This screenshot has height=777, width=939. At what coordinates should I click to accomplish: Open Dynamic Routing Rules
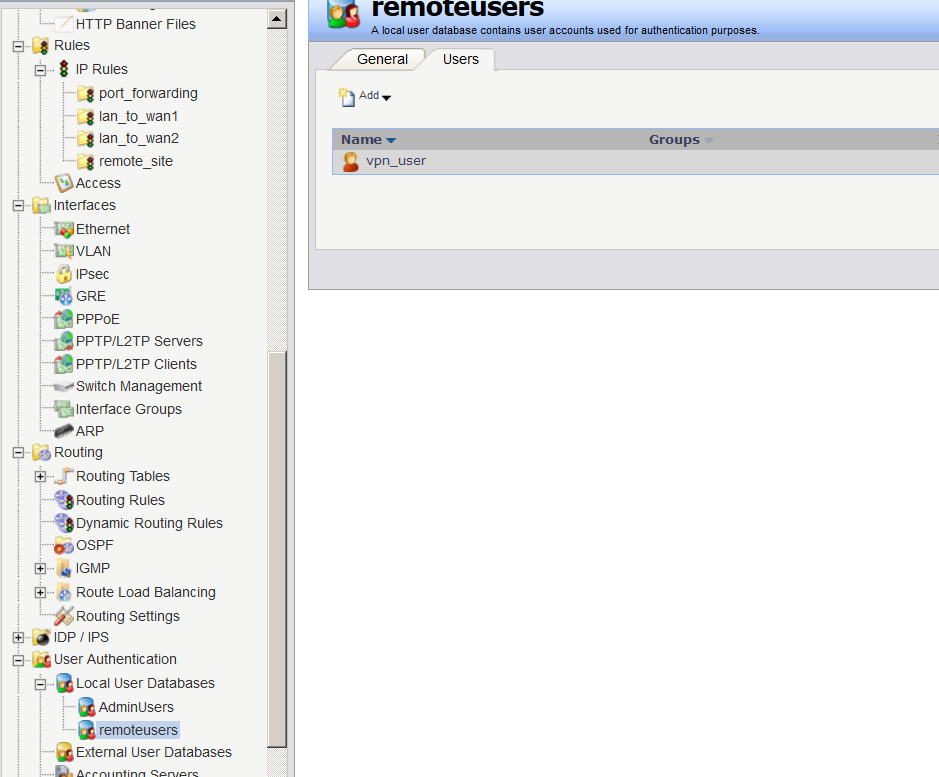149,523
